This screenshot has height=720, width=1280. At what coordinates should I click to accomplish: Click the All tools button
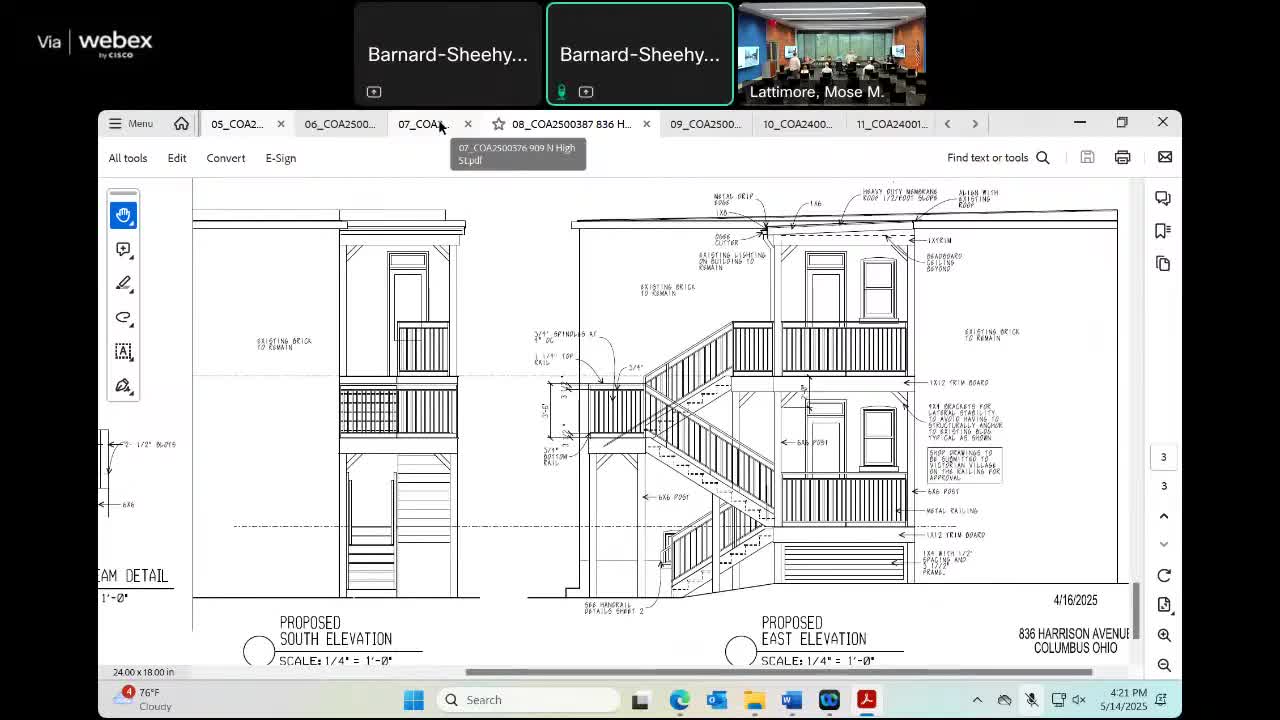click(x=128, y=158)
